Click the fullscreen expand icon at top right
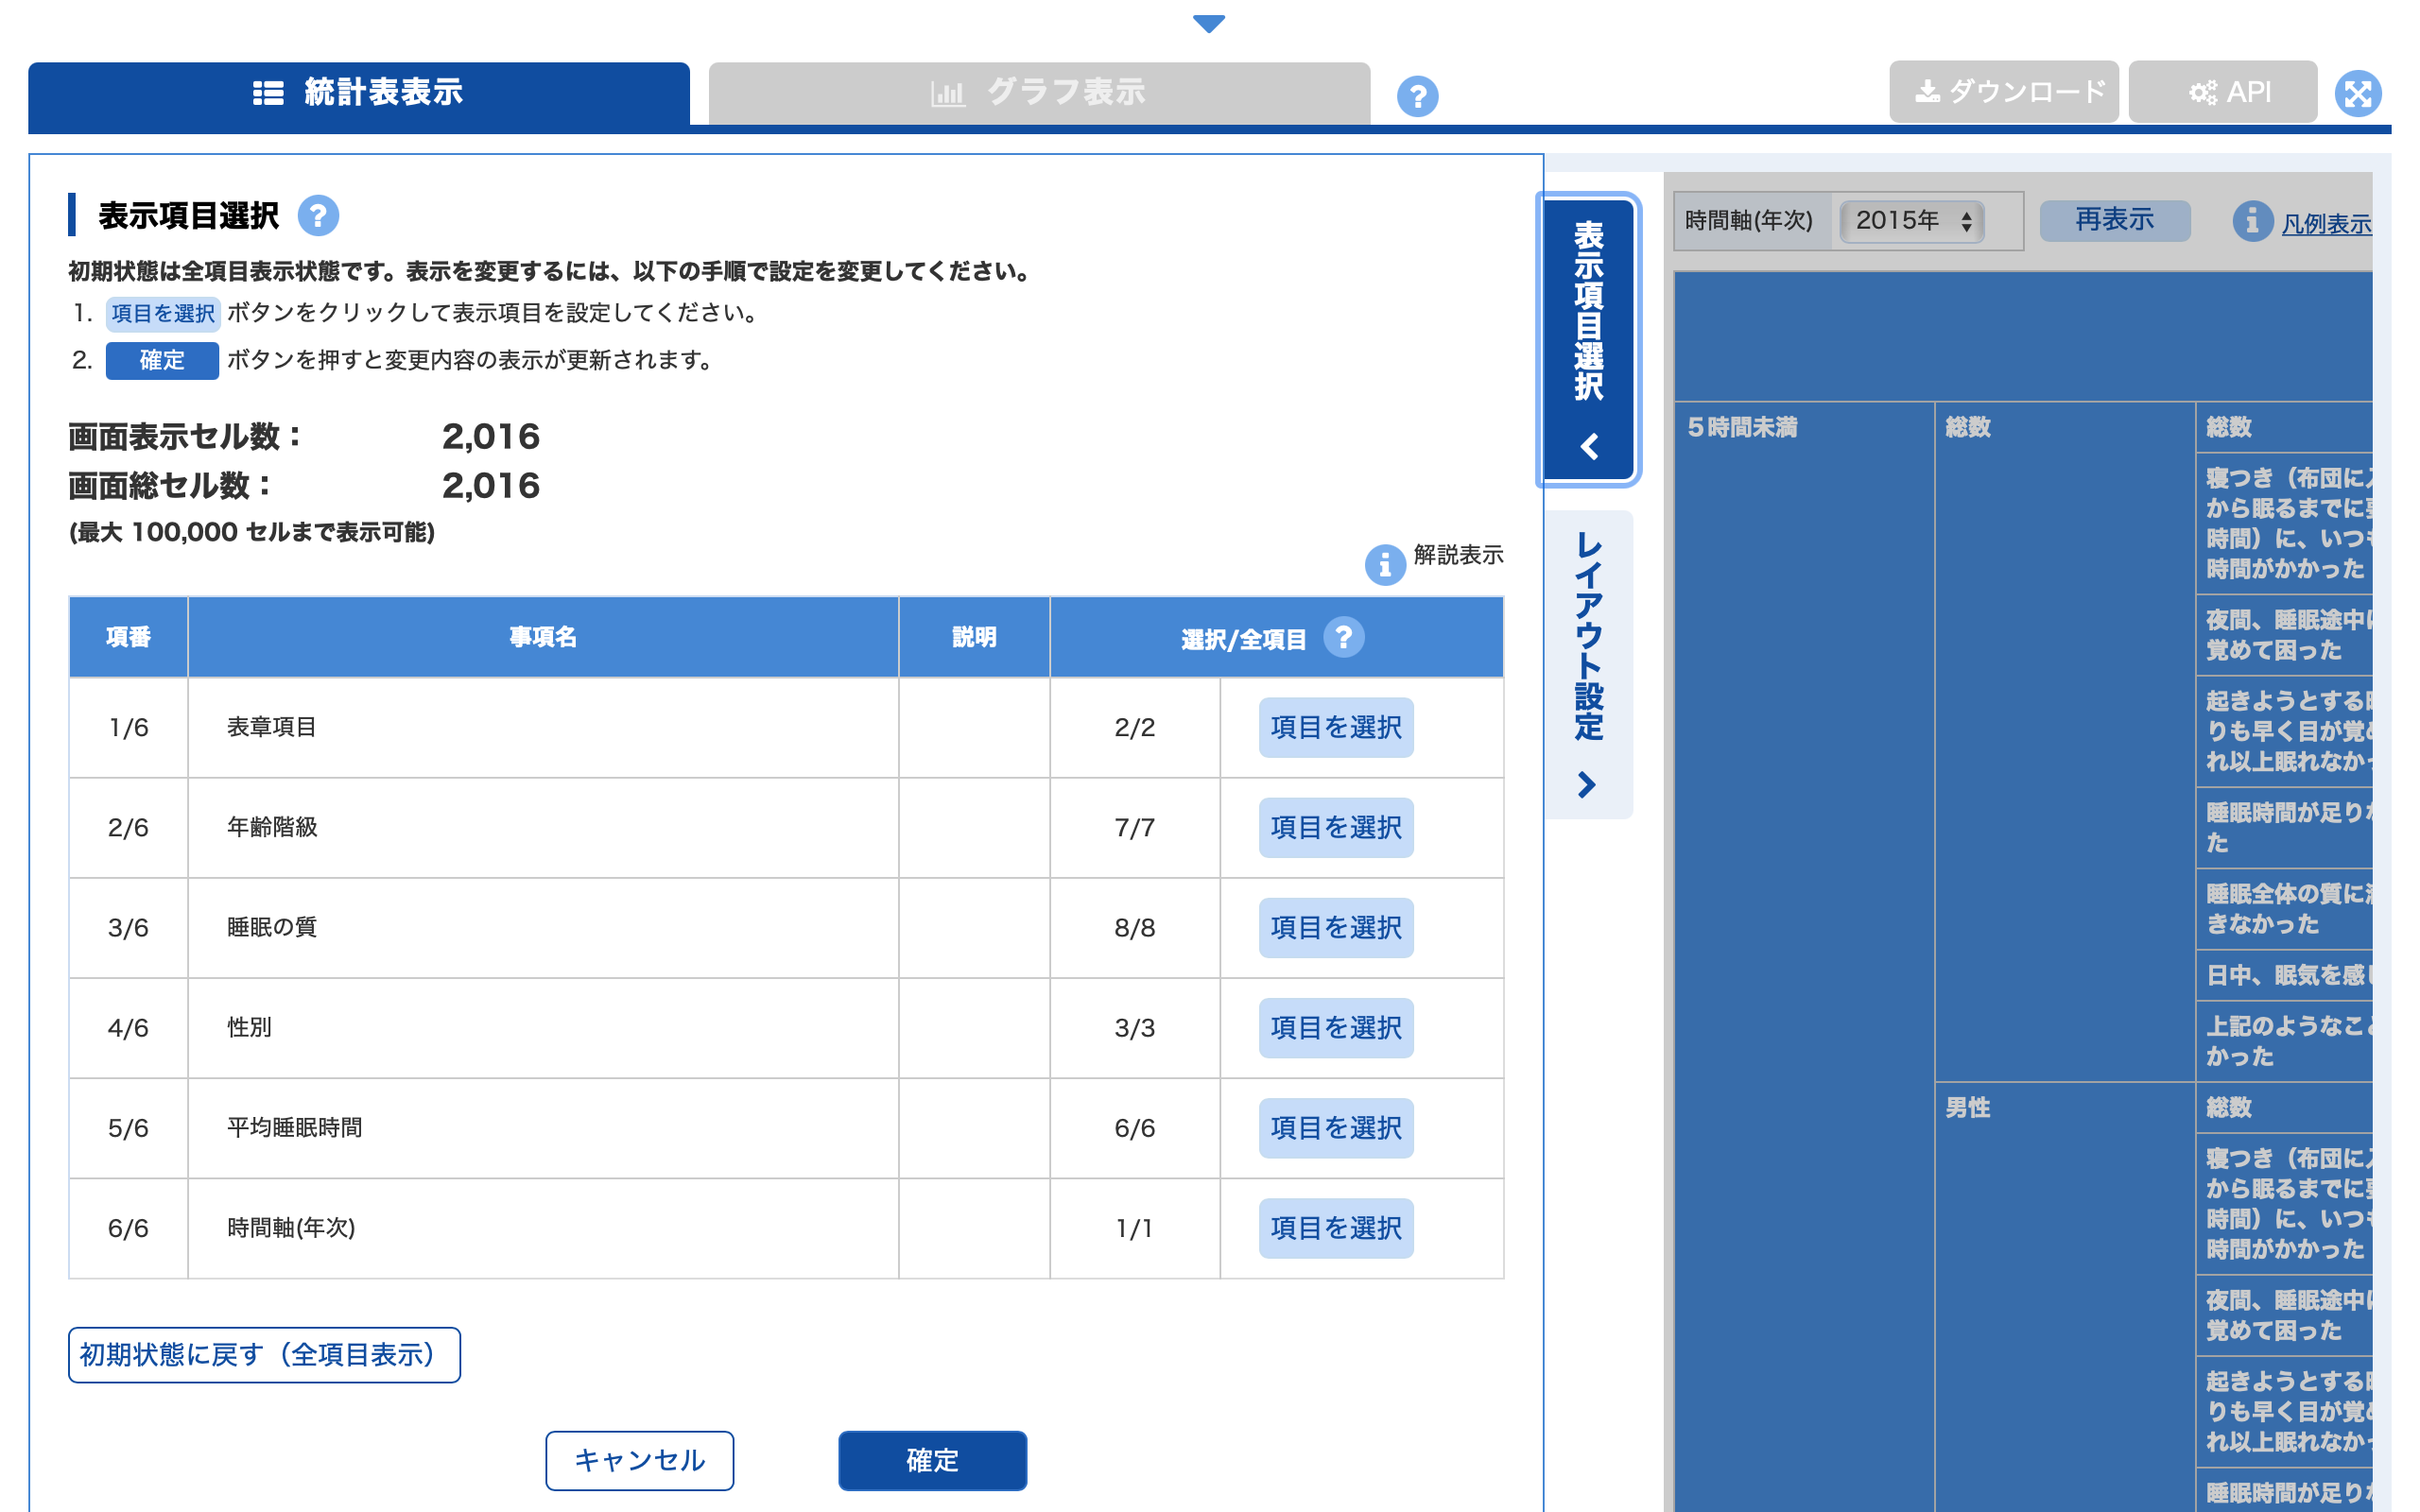The image size is (2420, 1512). (2357, 94)
